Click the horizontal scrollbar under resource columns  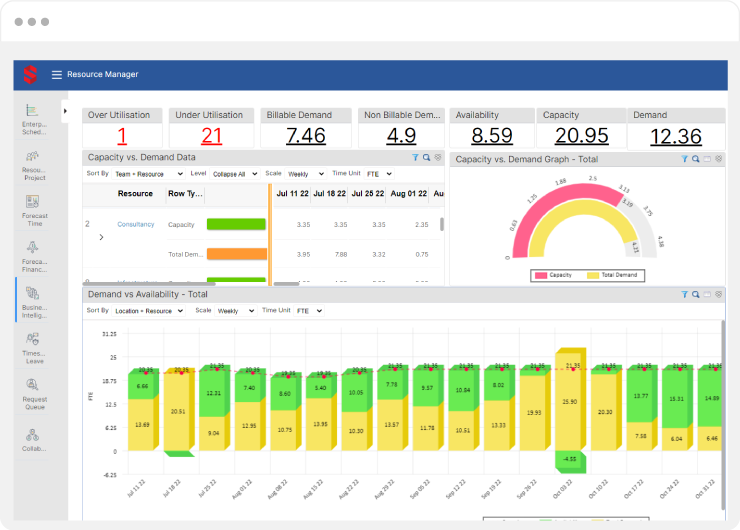149,284
